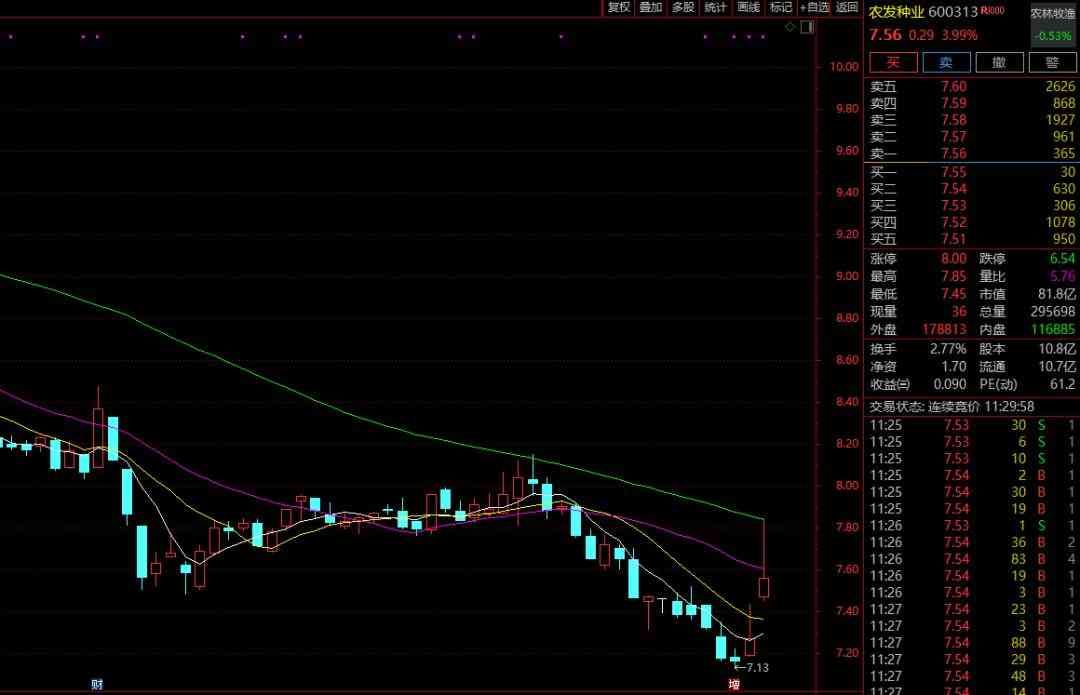Click 返回 to go back
This screenshot has height=695, width=1080.
coord(847,7)
